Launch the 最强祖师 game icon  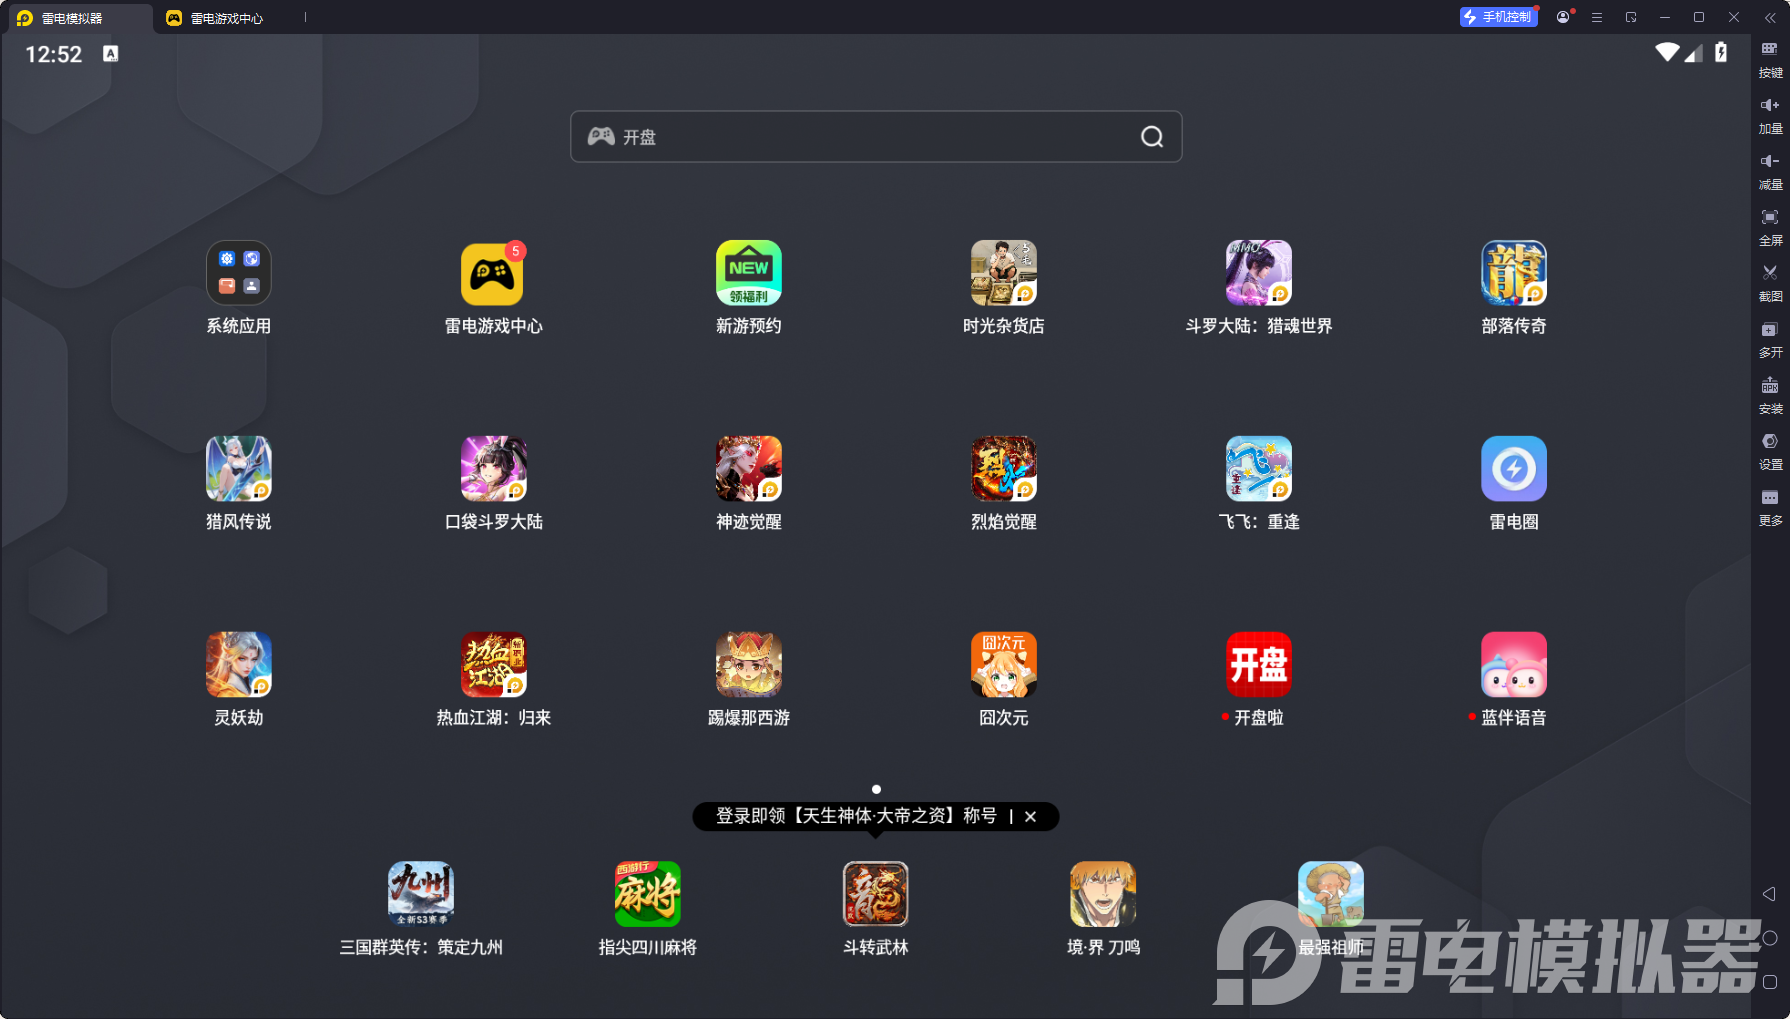(x=1330, y=894)
